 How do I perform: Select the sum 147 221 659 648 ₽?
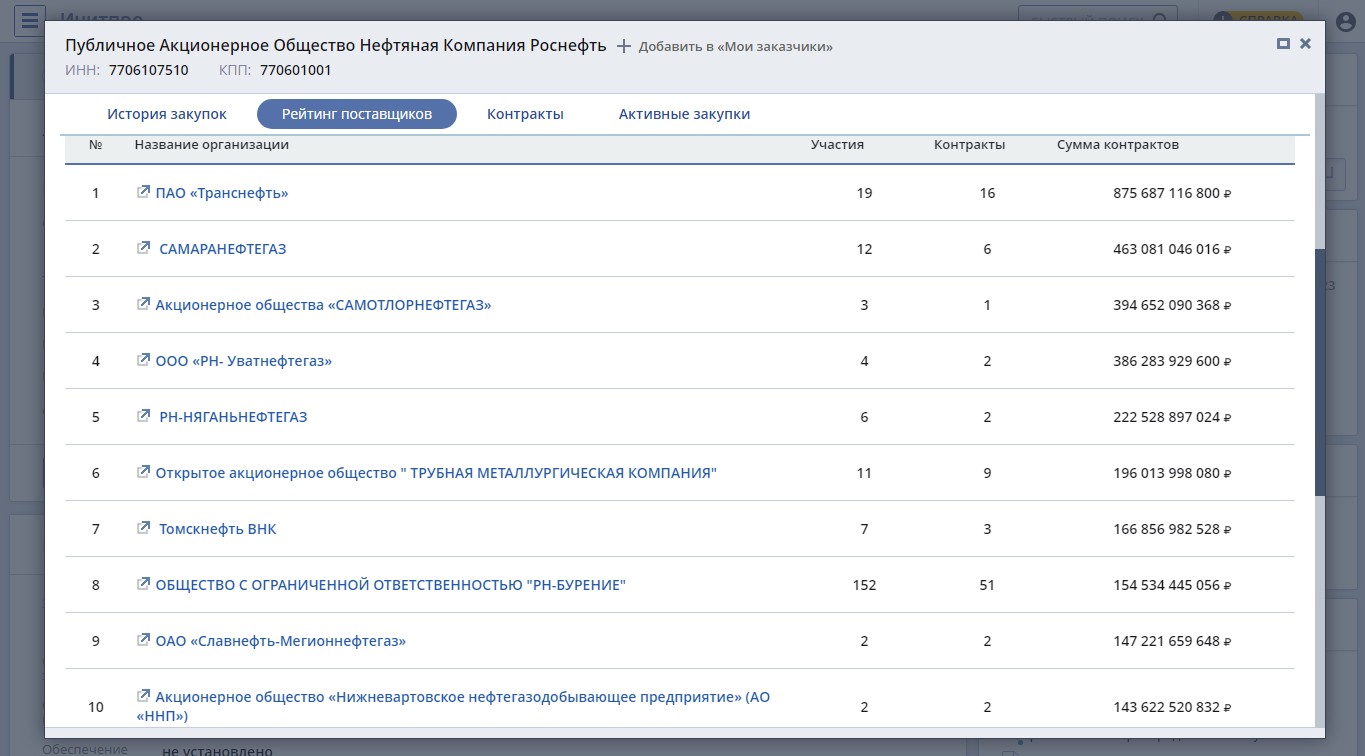coord(1172,641)
